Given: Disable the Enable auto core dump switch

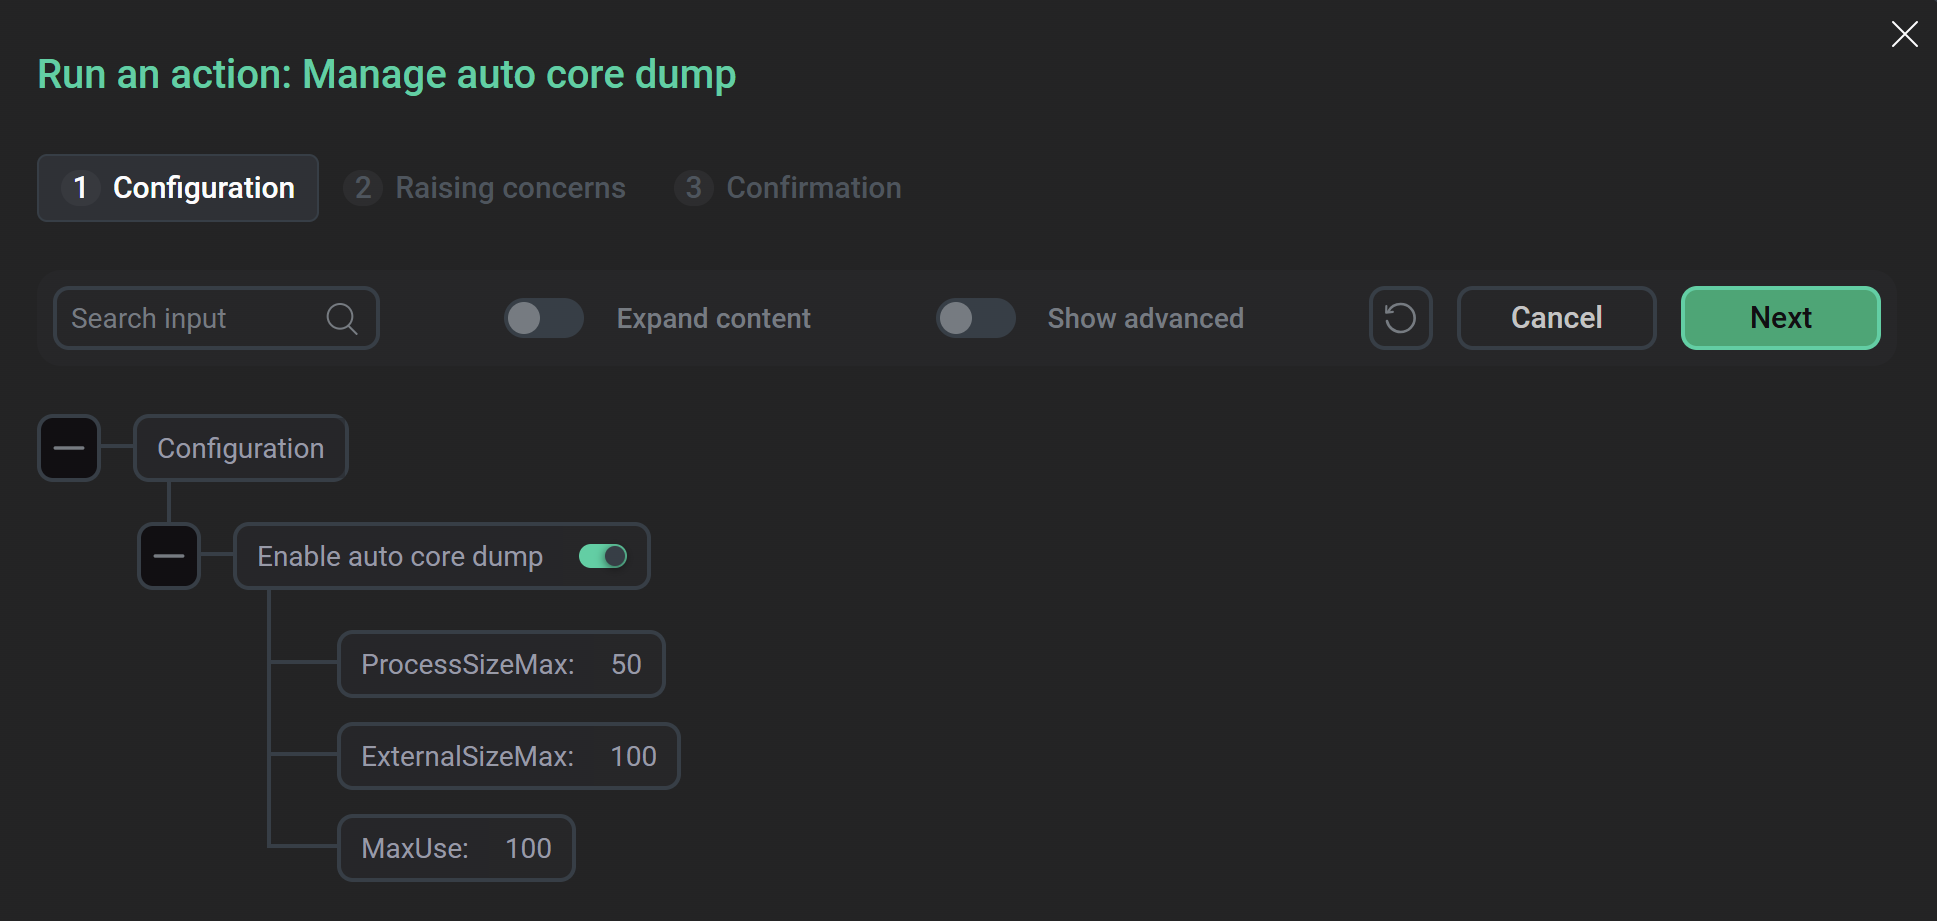Looking at the screenshot, I should [x=603, y=556].
